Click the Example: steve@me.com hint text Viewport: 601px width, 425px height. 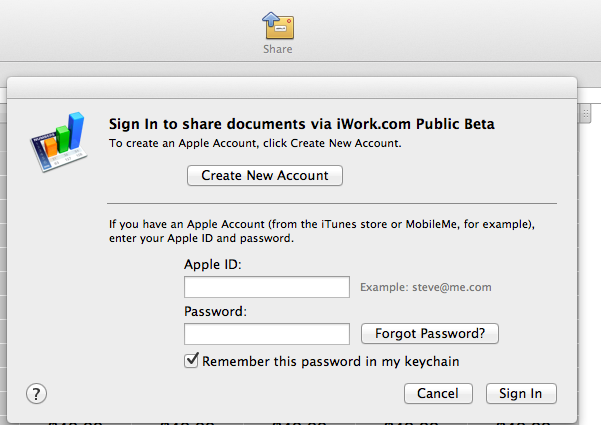point(426,287)
